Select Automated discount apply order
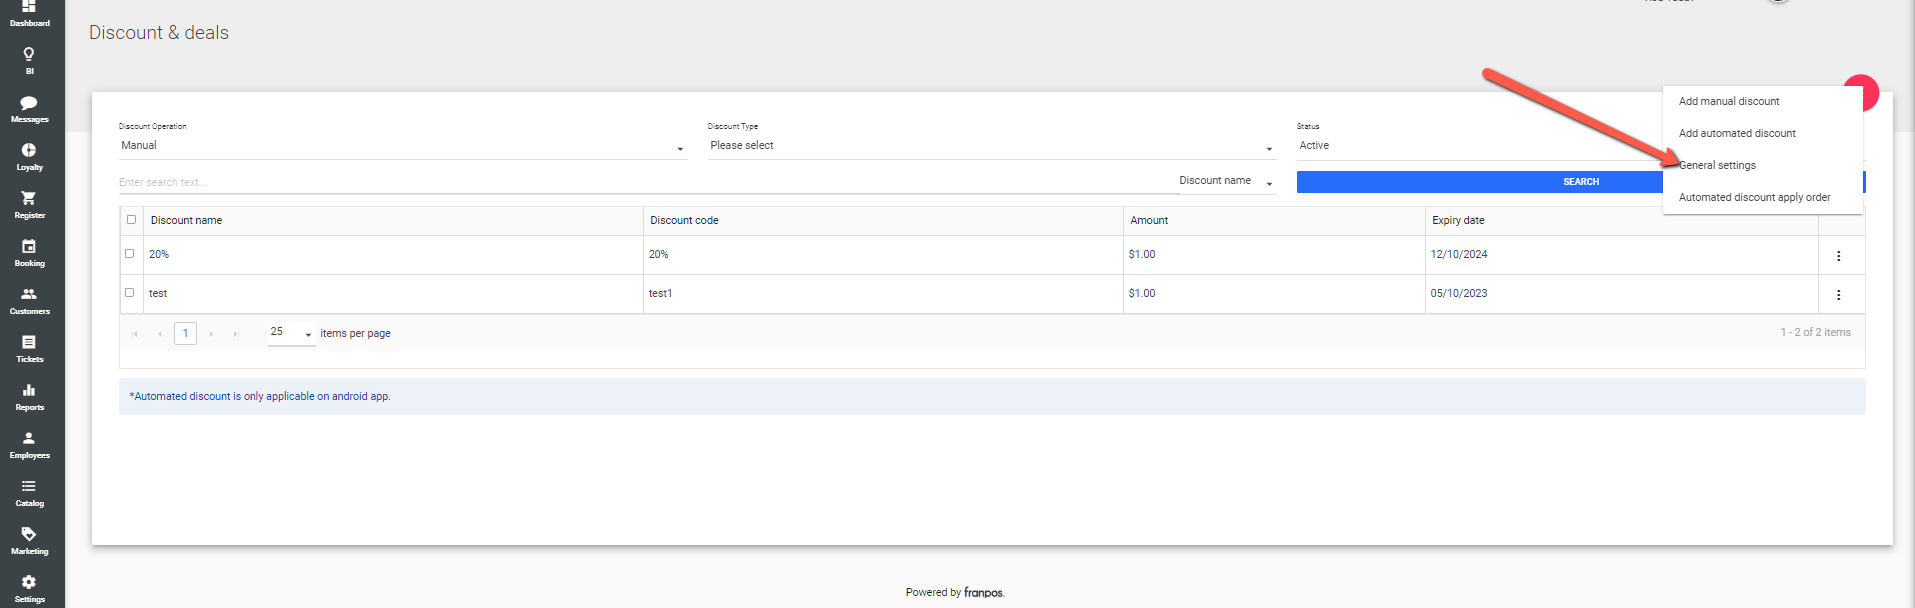 [1754, 197]
